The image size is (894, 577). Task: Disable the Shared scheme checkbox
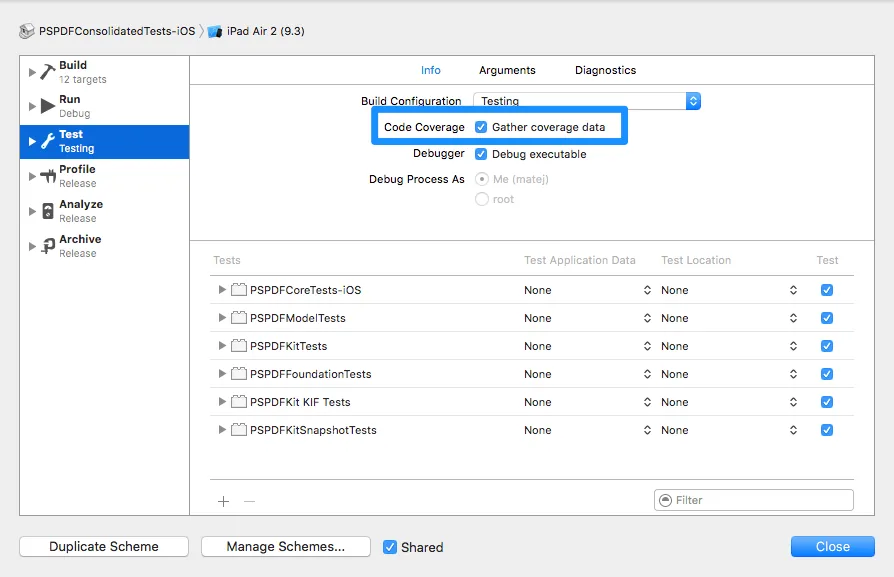390,547
